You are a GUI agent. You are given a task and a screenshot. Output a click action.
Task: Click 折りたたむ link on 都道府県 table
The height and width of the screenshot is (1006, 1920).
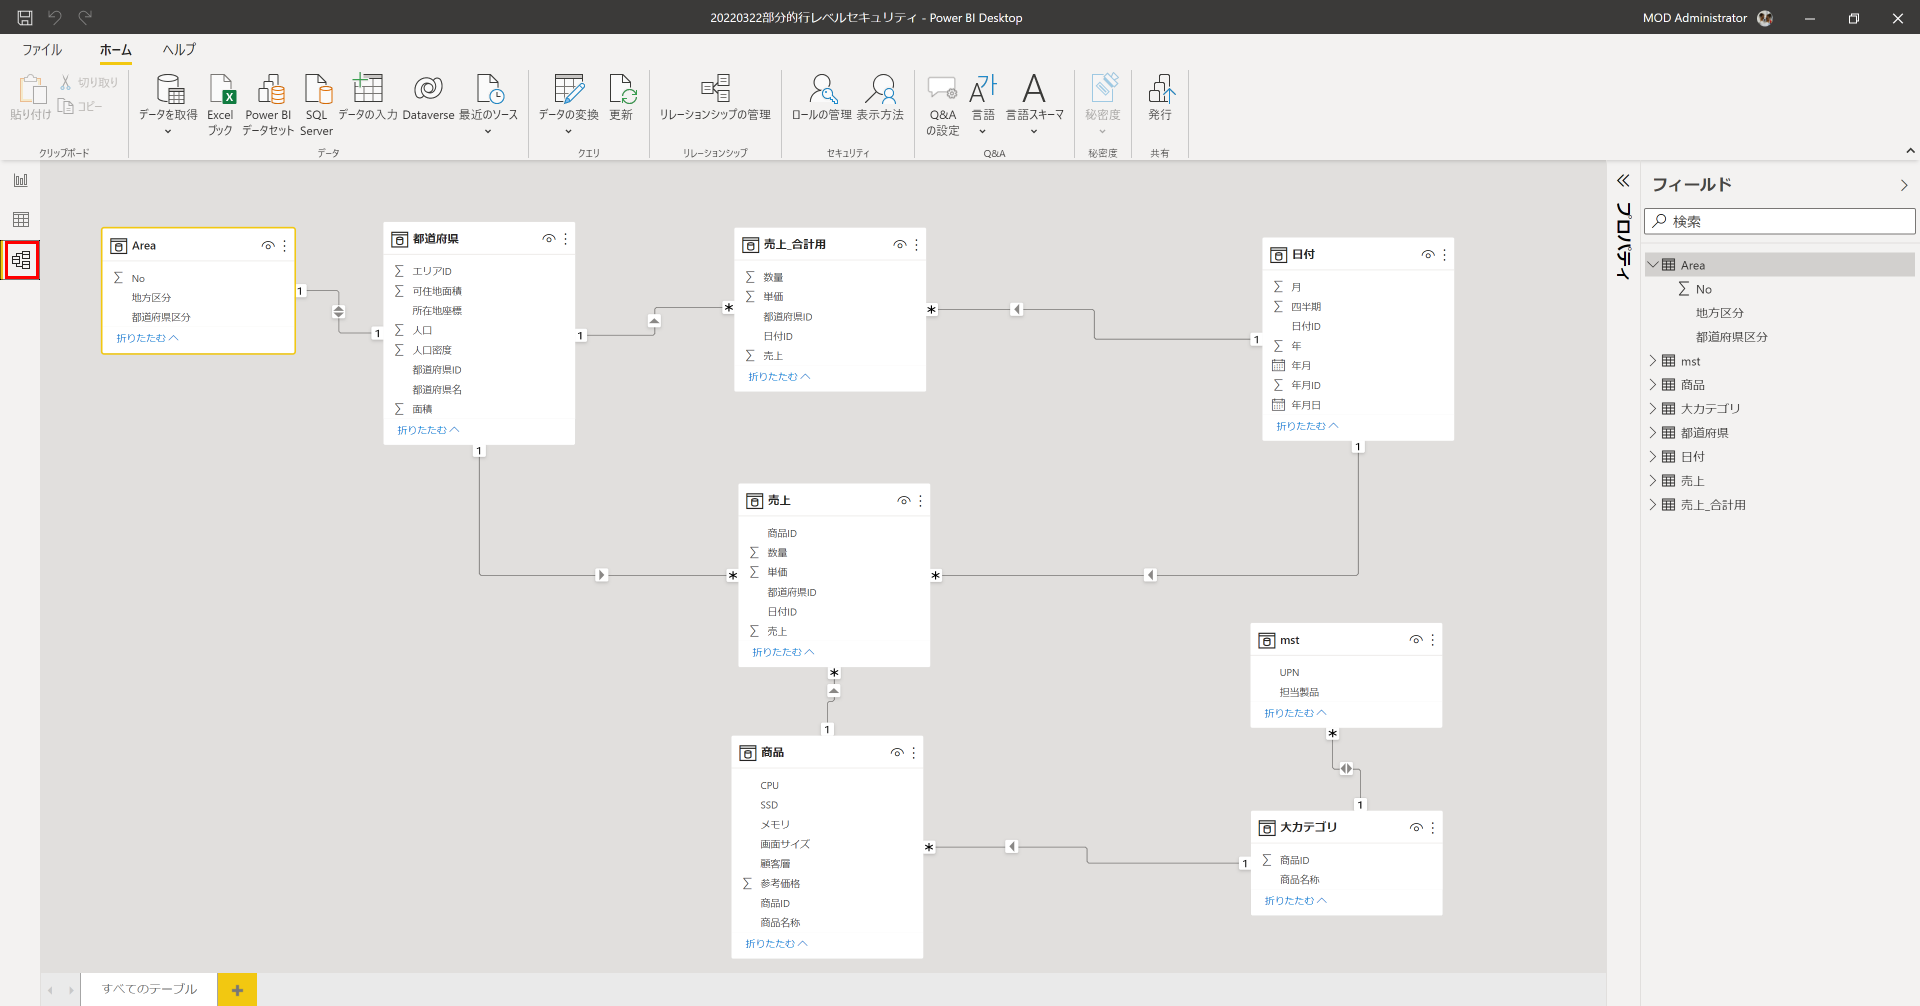[427, 430]
